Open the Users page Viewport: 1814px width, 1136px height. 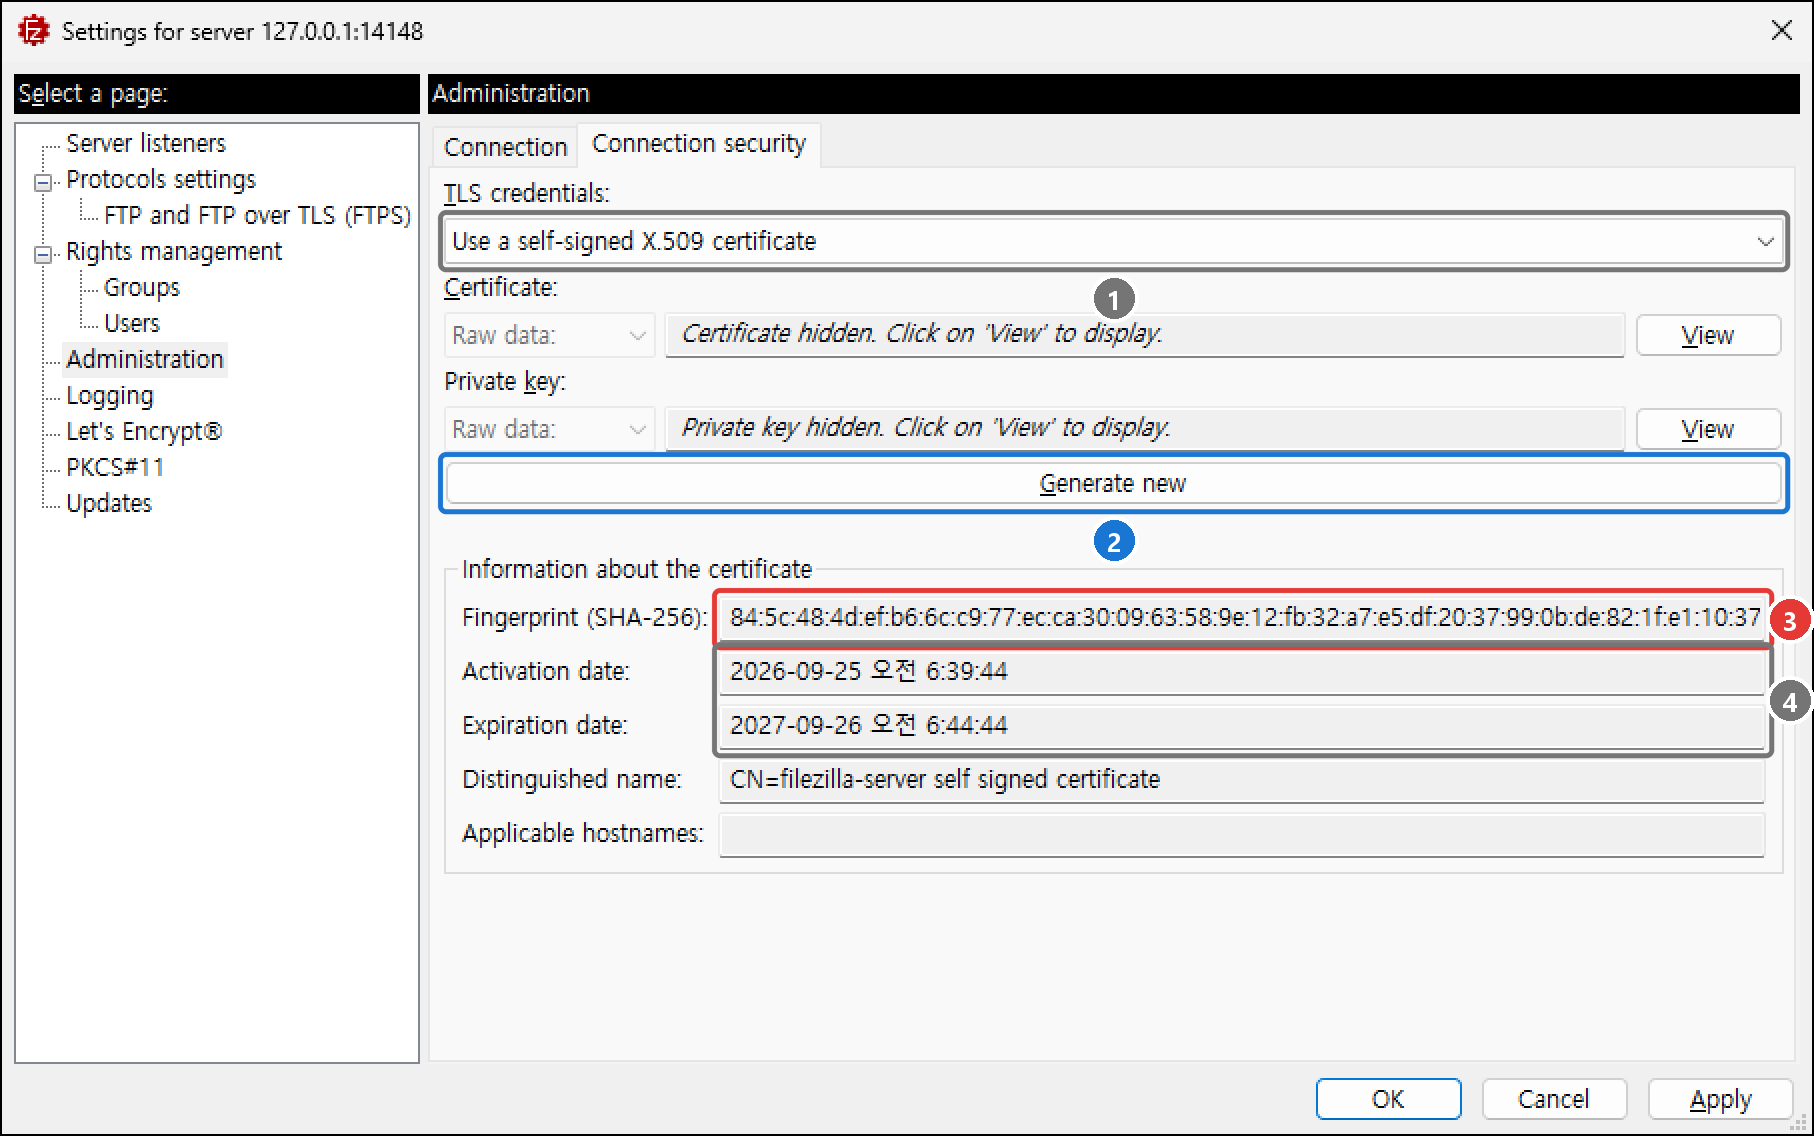(x=132, y=323)
